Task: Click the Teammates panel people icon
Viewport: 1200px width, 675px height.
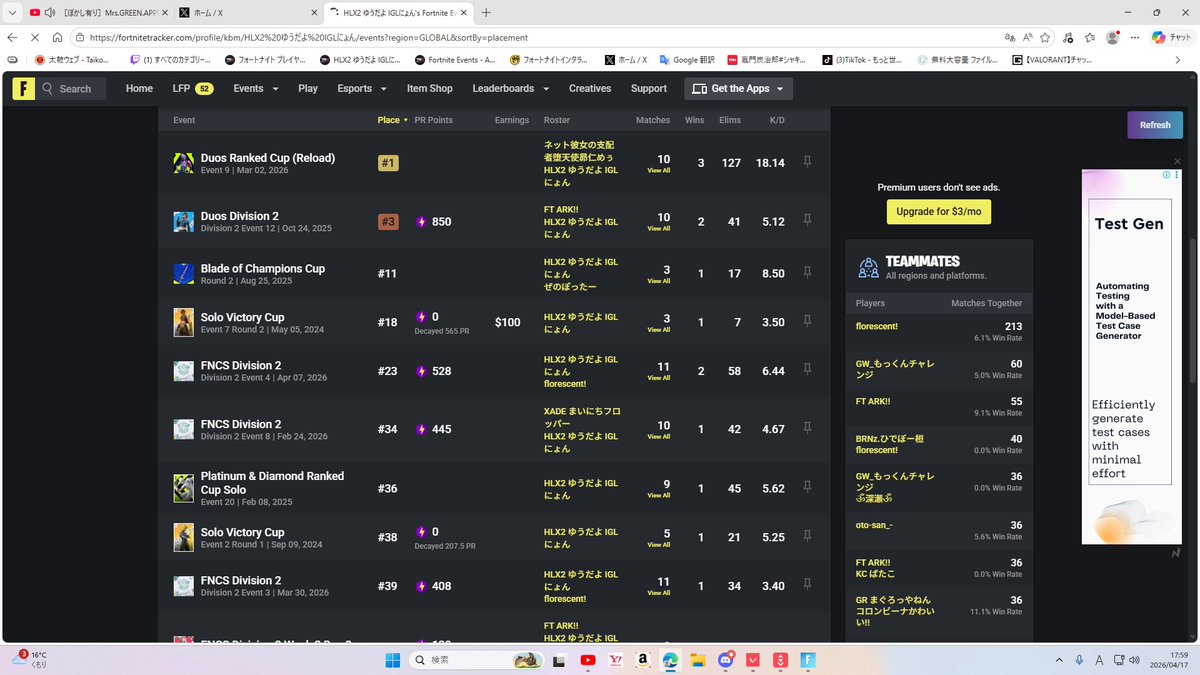Action: pos(868,267)
